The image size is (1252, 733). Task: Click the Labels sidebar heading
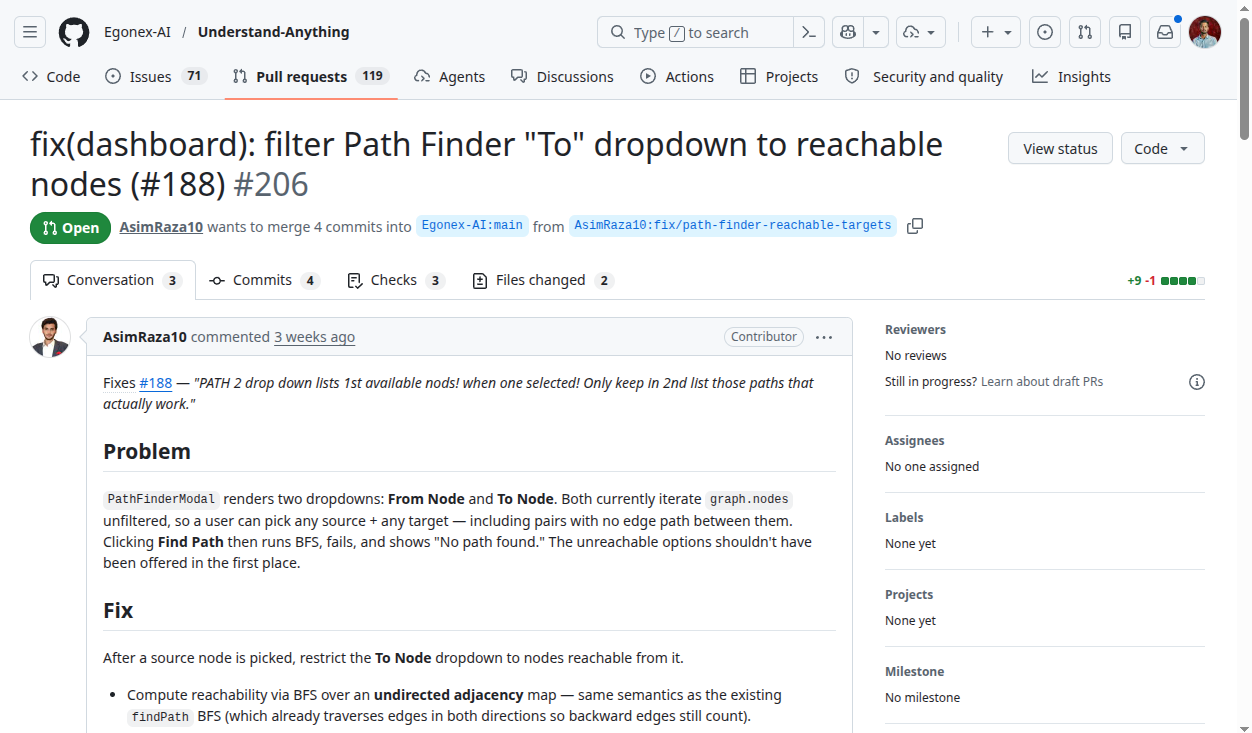pos(904,517)
